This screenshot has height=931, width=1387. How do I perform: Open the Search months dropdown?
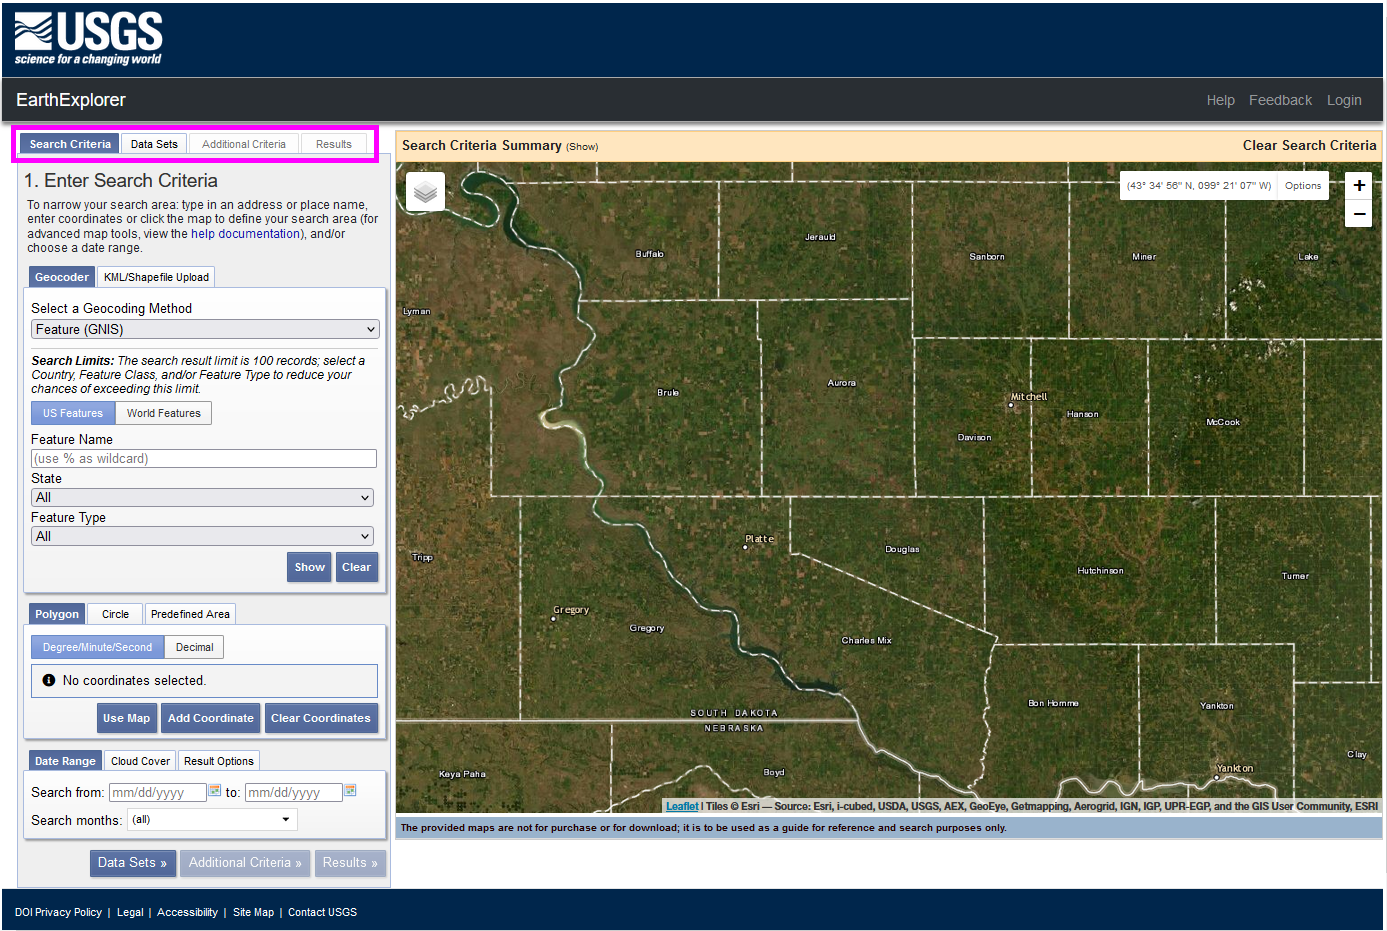pyautogui.click(x=211, y=818)
